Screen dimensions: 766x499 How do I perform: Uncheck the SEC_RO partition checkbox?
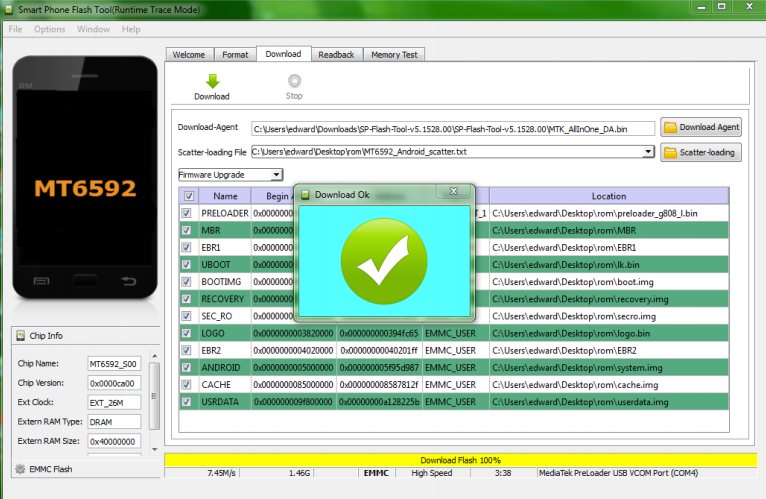(x=186, y=316)
